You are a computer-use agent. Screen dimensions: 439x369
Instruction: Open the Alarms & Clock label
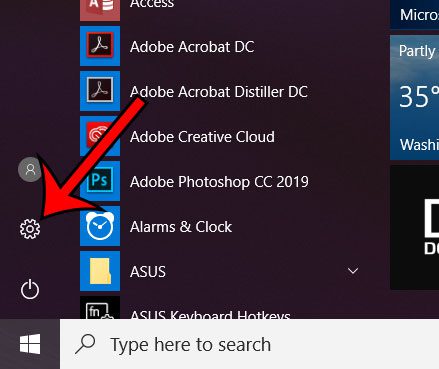[181, 227]
